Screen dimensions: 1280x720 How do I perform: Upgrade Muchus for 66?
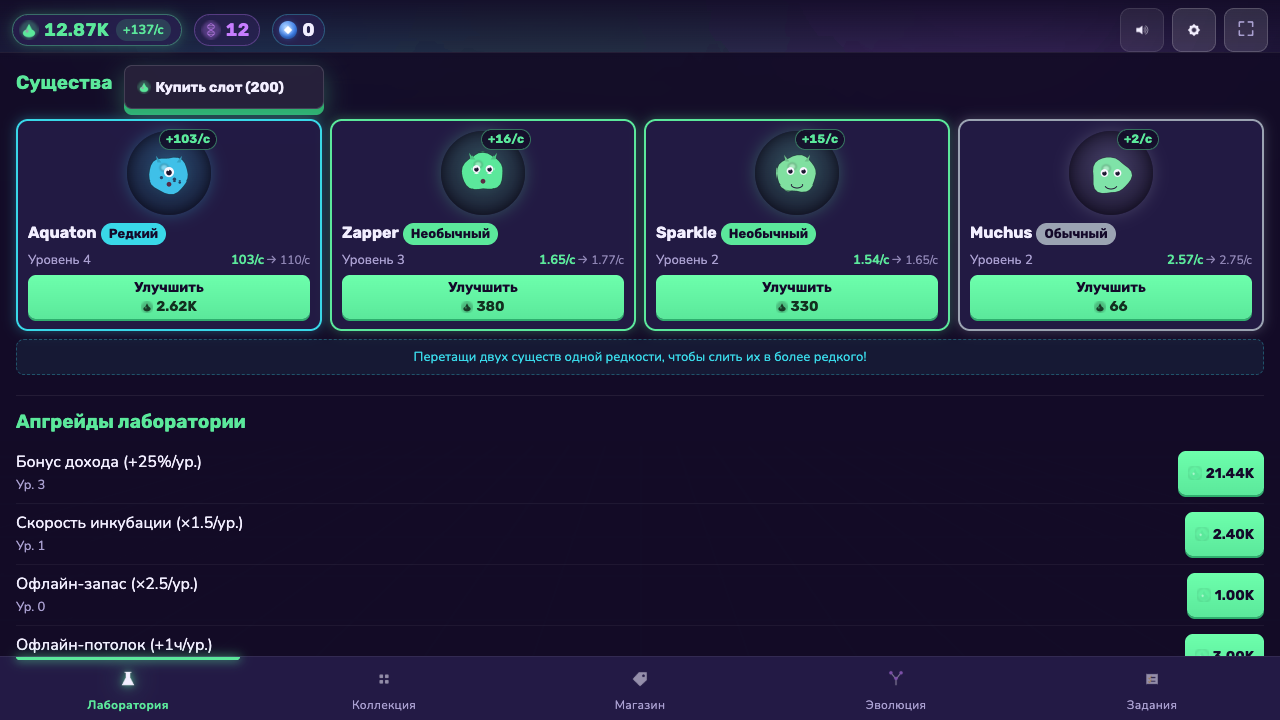(1111, 297)
